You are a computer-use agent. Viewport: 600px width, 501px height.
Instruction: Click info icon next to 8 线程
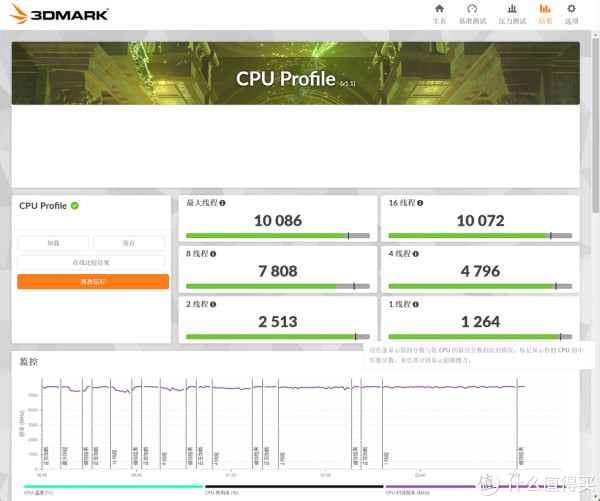click(x=213, y=254)
